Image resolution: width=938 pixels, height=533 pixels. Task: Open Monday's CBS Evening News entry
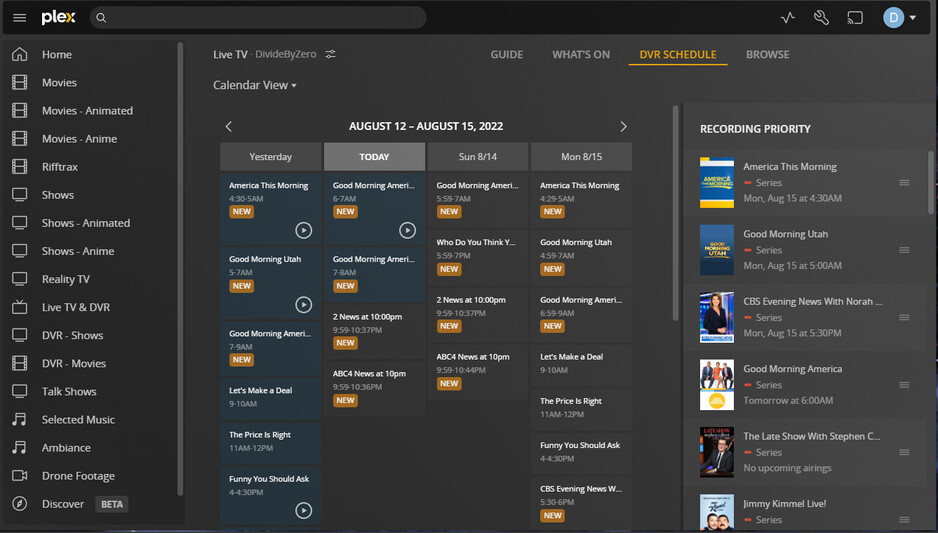[x=581, y=502]
